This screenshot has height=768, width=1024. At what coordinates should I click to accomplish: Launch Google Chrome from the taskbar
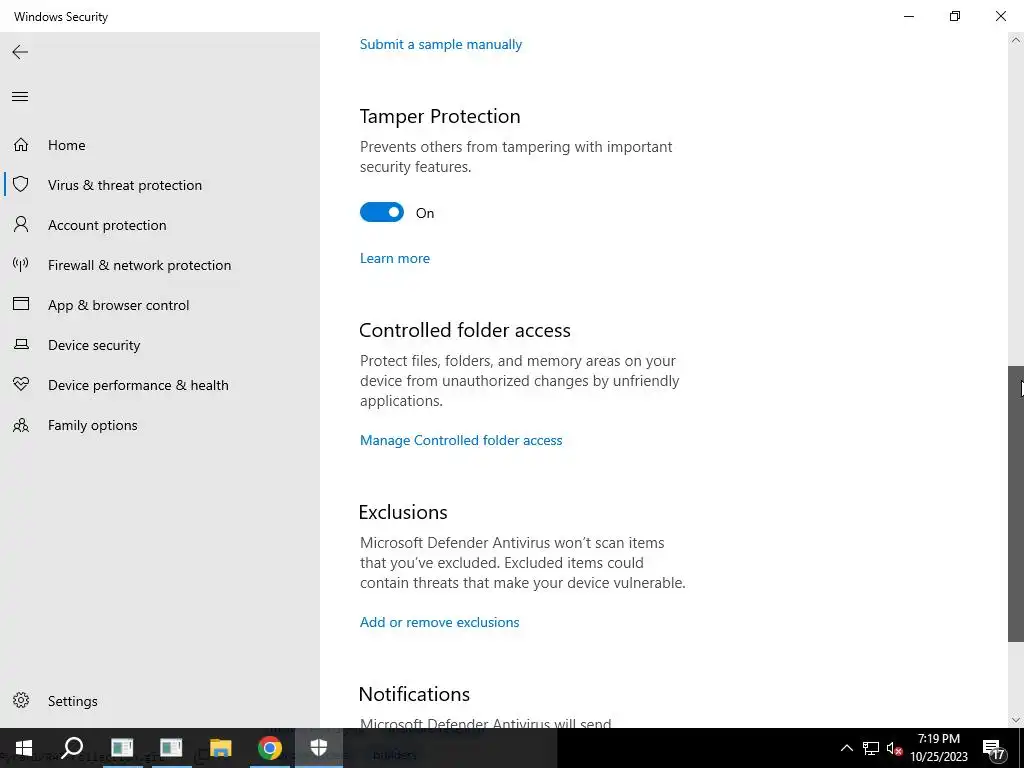269,748
